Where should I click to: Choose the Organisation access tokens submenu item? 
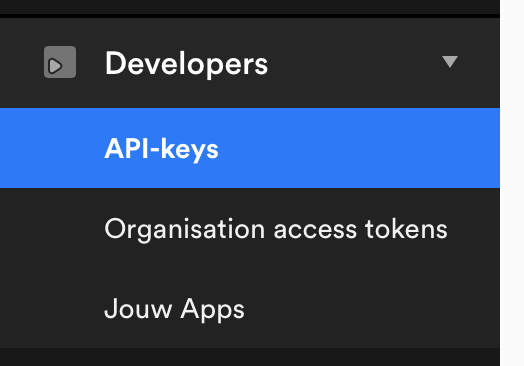click(250, 229)
